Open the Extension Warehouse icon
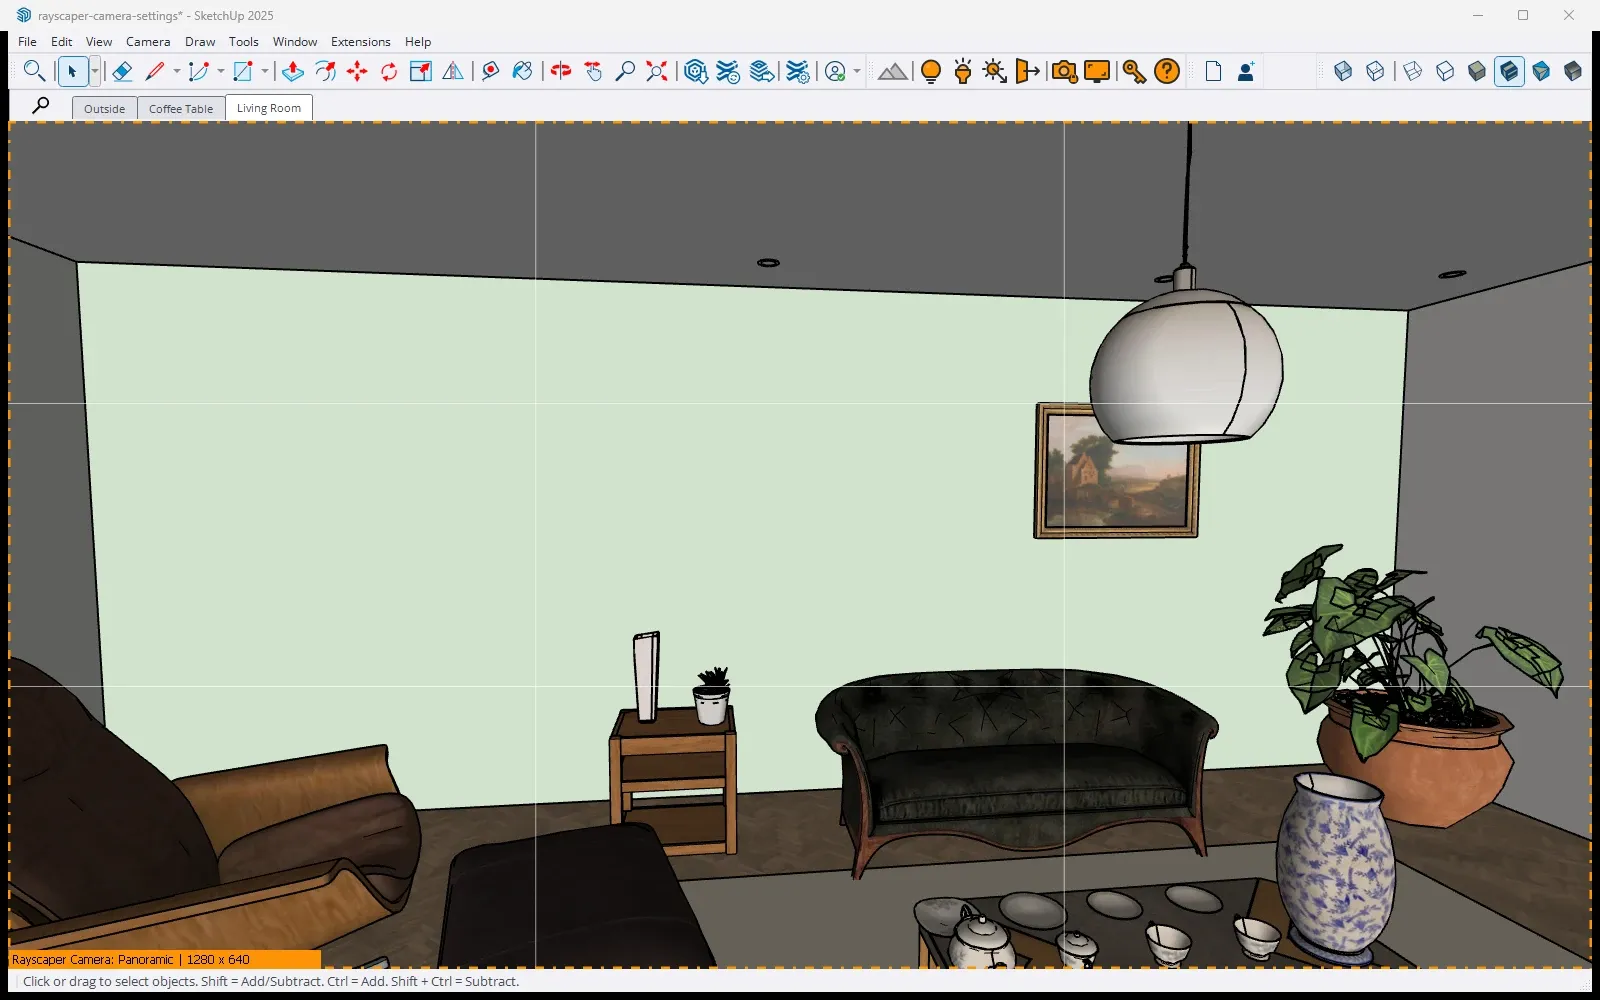 click(728, 71)
